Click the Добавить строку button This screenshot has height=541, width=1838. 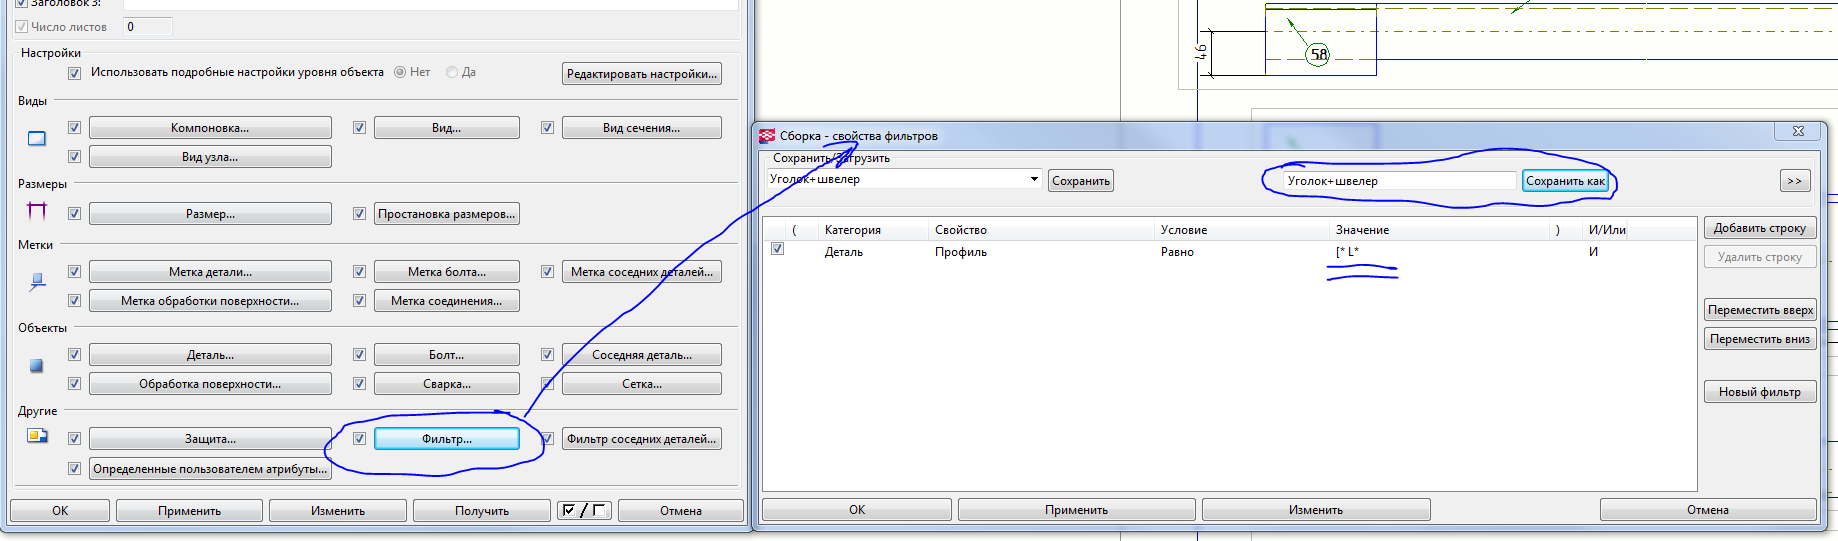[x=1760, y=228]
